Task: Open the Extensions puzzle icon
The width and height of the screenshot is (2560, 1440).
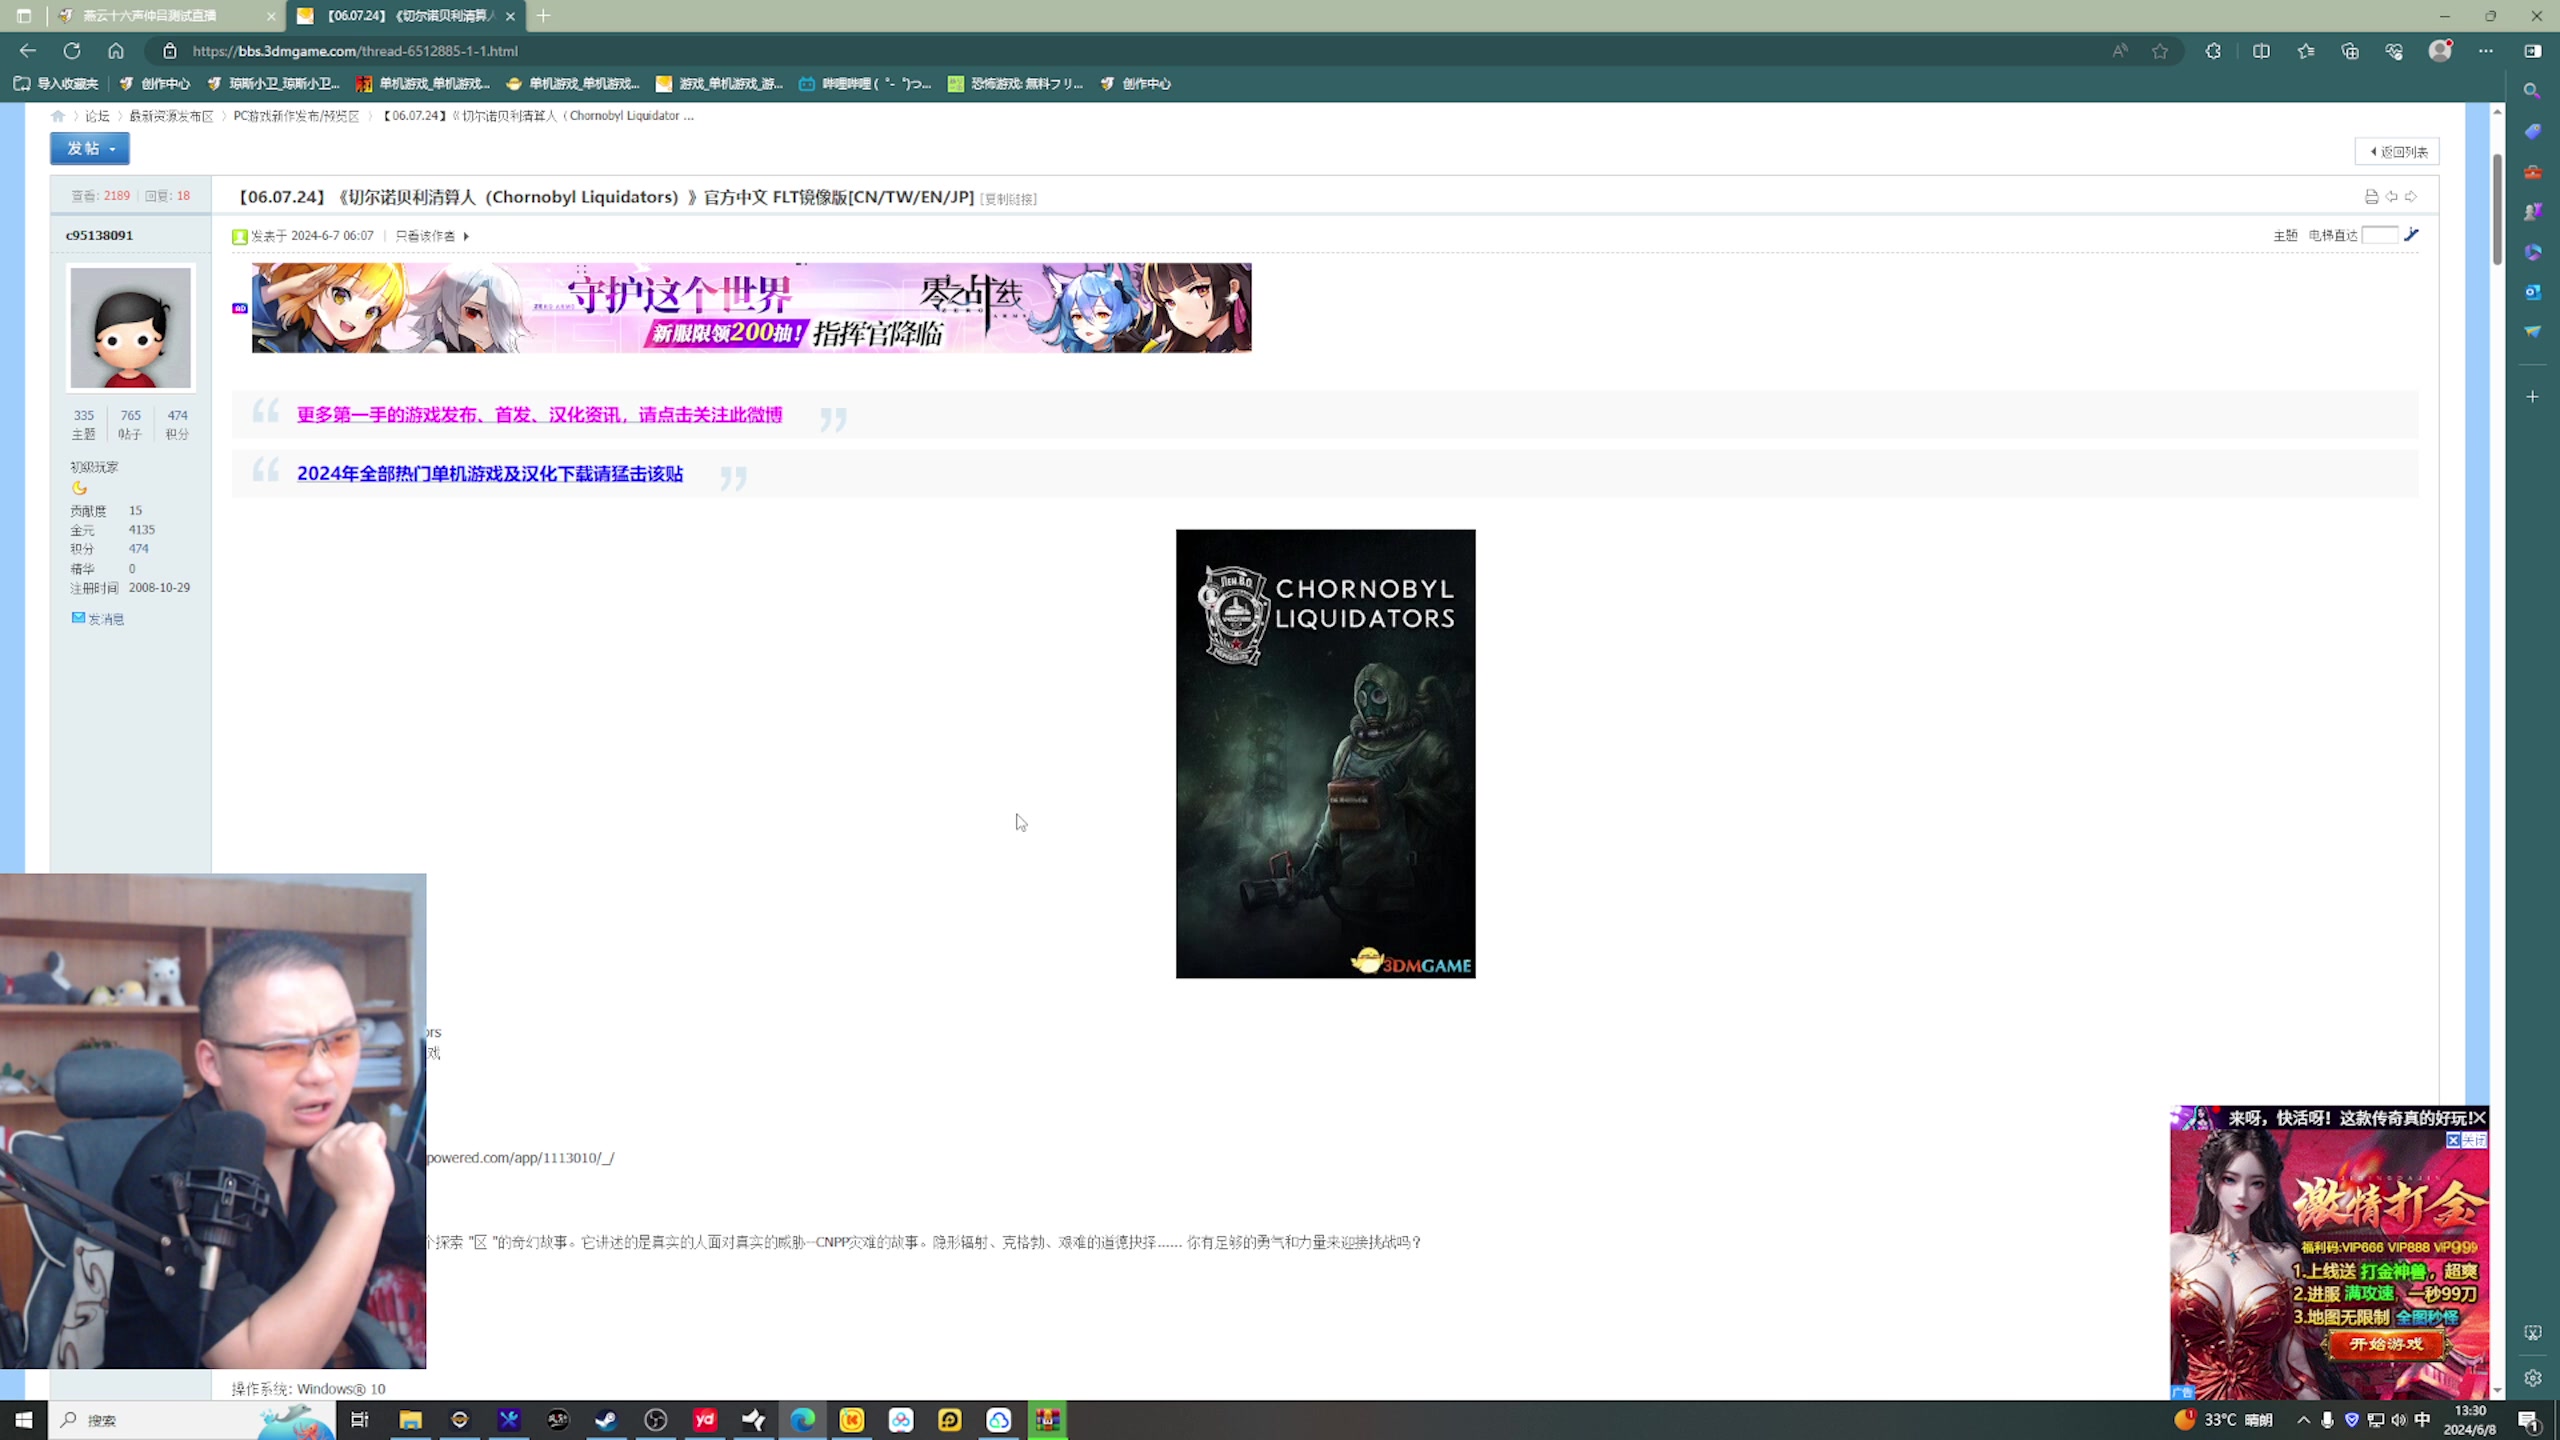Action: pos(2213,51)
